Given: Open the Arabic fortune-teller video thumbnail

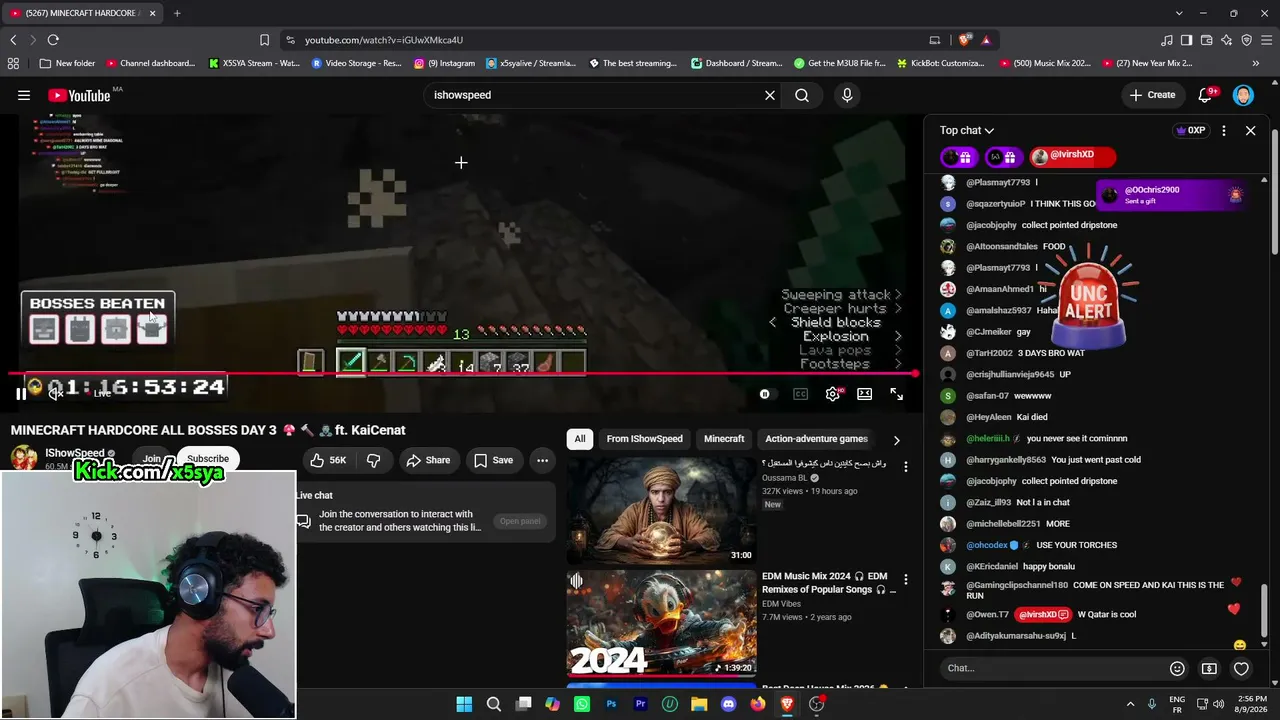Looking at the screenshot, I should (x=661, y=511).
